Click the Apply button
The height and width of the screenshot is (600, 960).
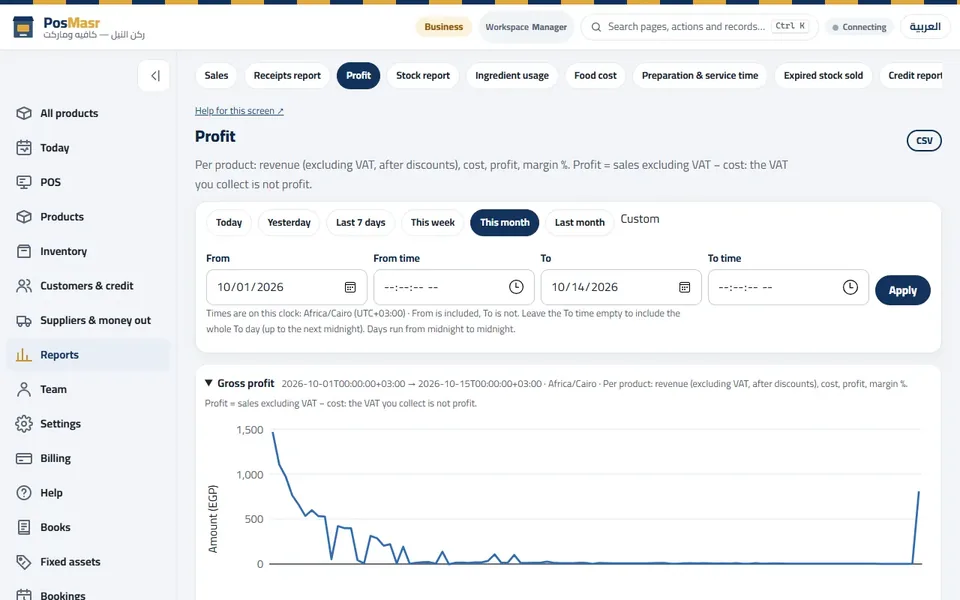[x=902, y=290]
